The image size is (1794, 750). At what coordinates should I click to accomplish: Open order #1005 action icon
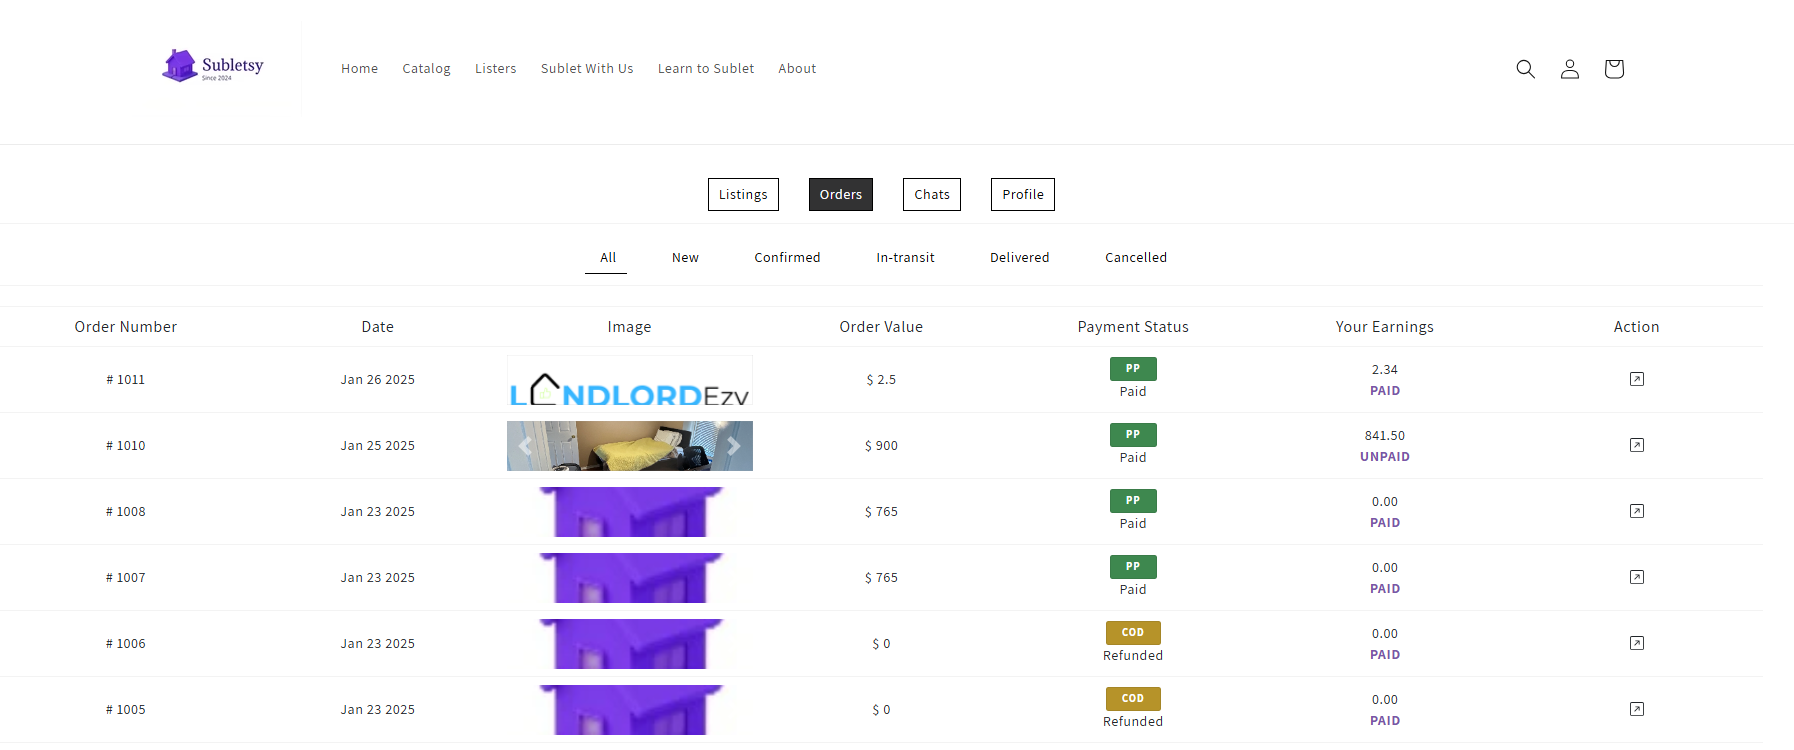[1636, 709]
